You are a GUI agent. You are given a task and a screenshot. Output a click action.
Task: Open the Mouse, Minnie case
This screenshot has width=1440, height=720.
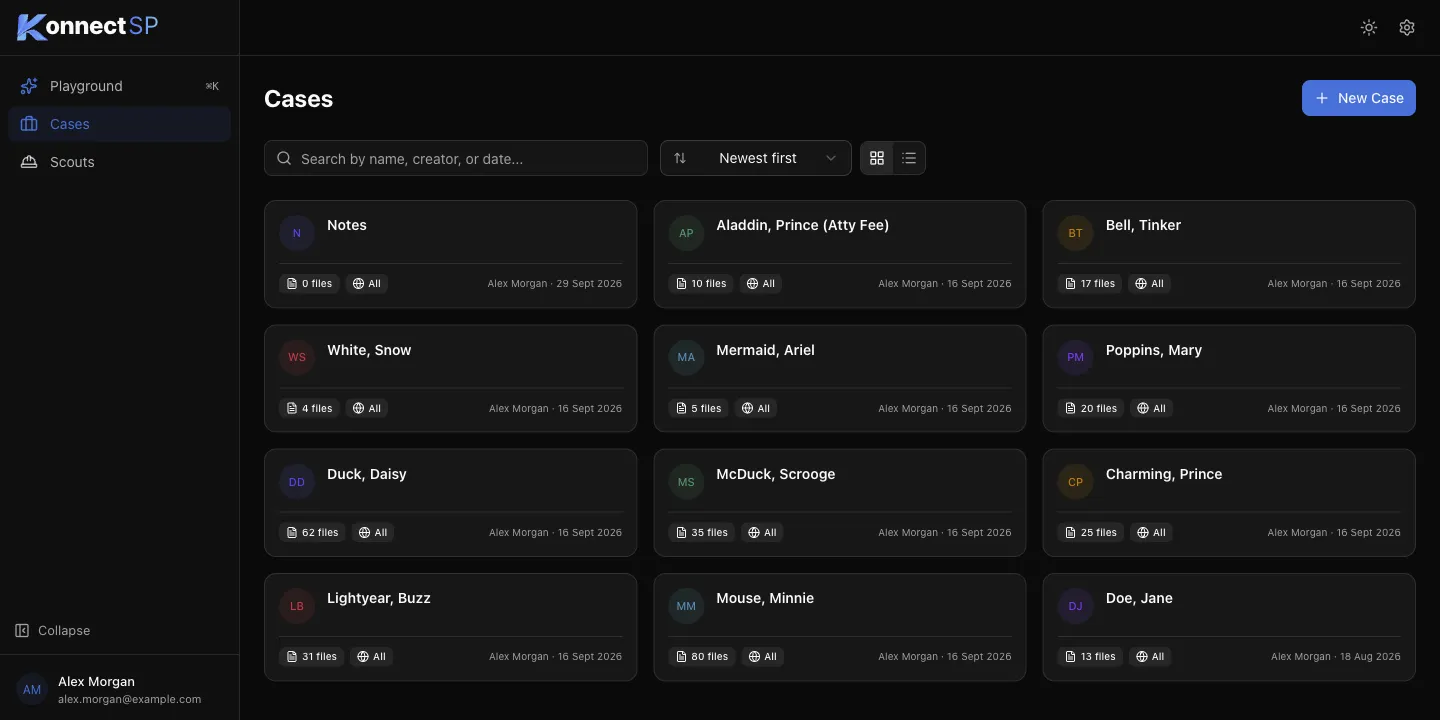[840, 627]
